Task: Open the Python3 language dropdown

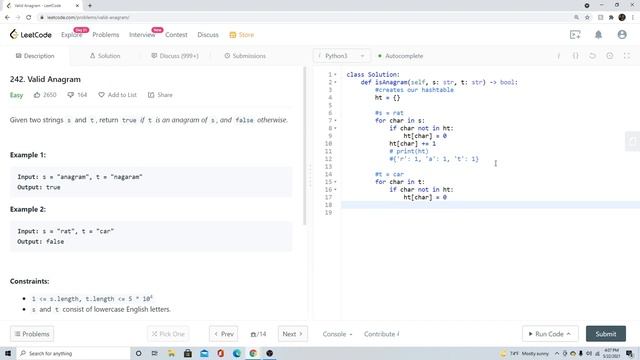Action: click(x=342, y=56)
